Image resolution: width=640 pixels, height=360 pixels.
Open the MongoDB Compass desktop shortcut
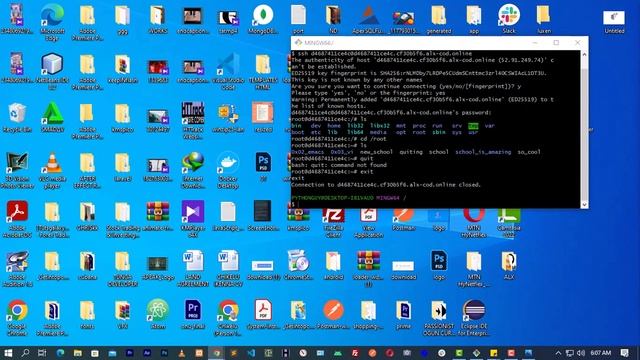(263, 19)
